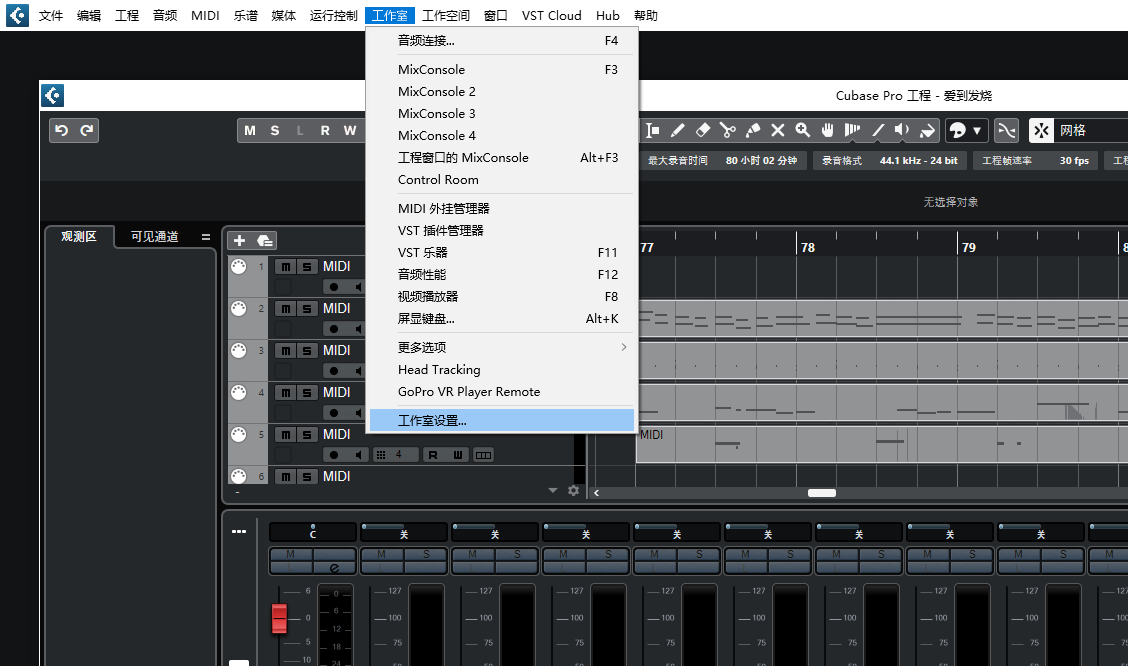Select the Range Selection tool
Viewport: 1128px width, 666px height.
coord(652,130)
